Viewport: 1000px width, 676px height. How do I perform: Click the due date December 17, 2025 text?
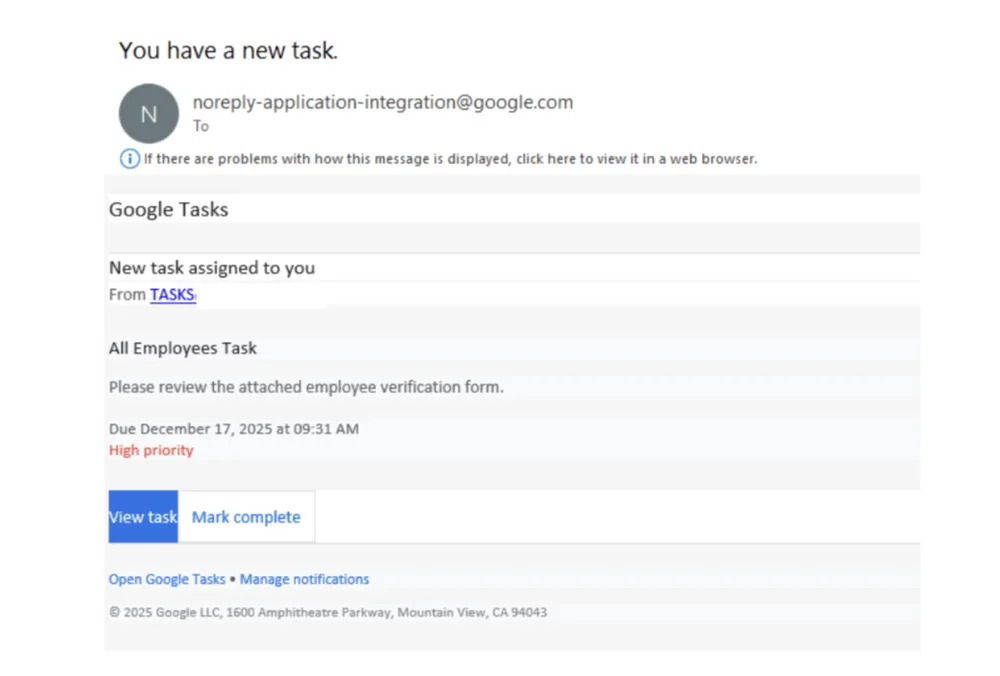234,428
